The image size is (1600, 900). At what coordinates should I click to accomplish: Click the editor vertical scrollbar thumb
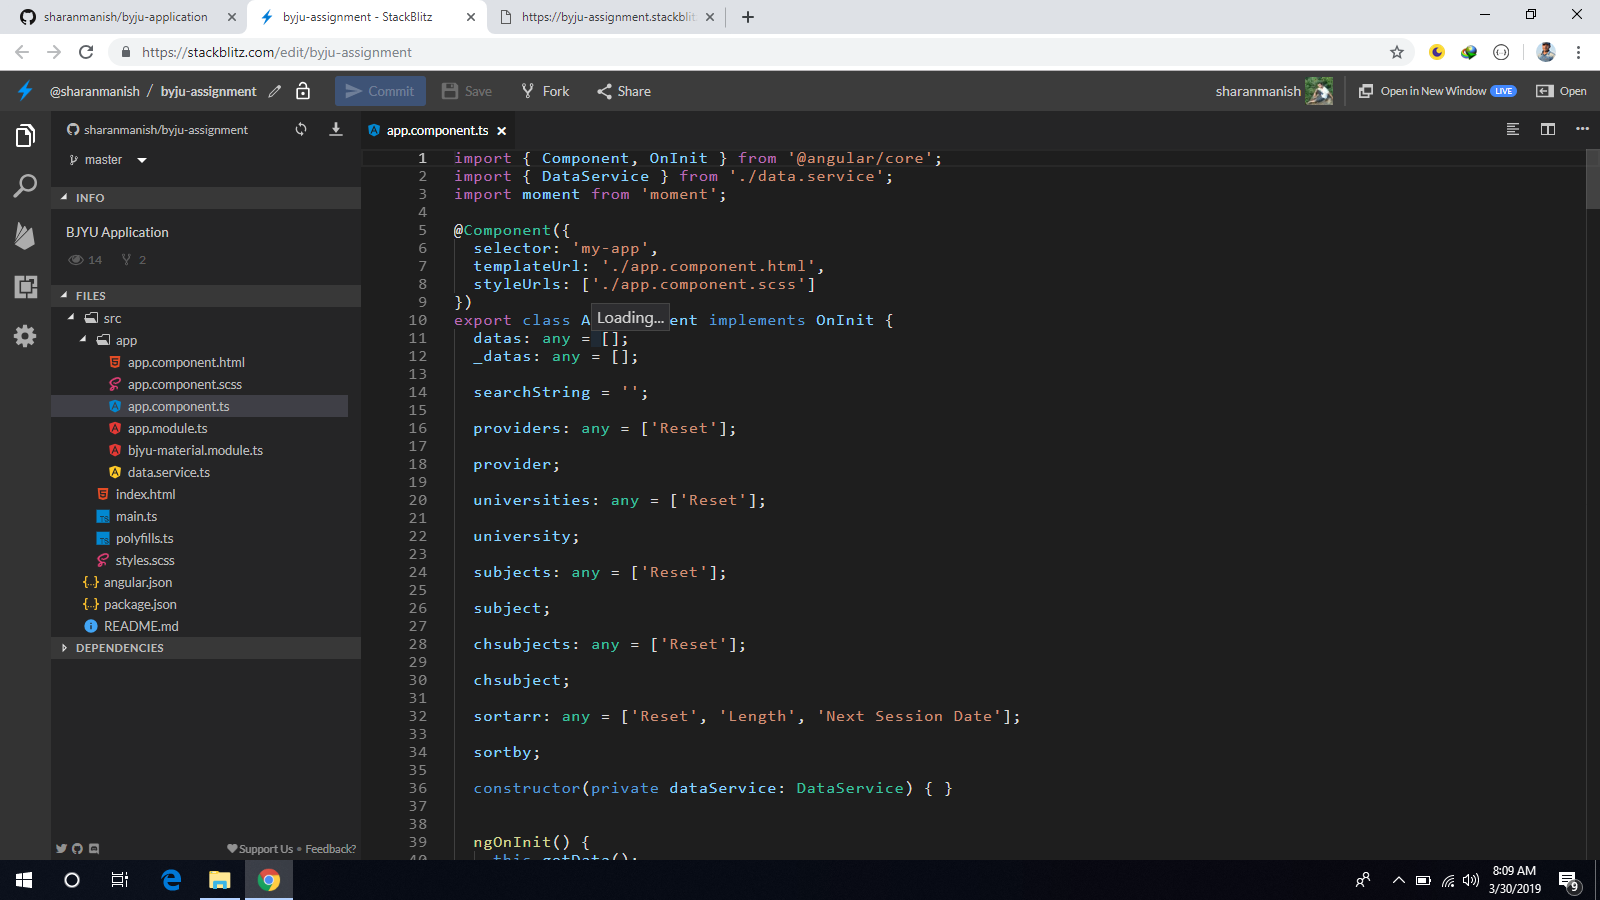click(x=1593, y=180)
